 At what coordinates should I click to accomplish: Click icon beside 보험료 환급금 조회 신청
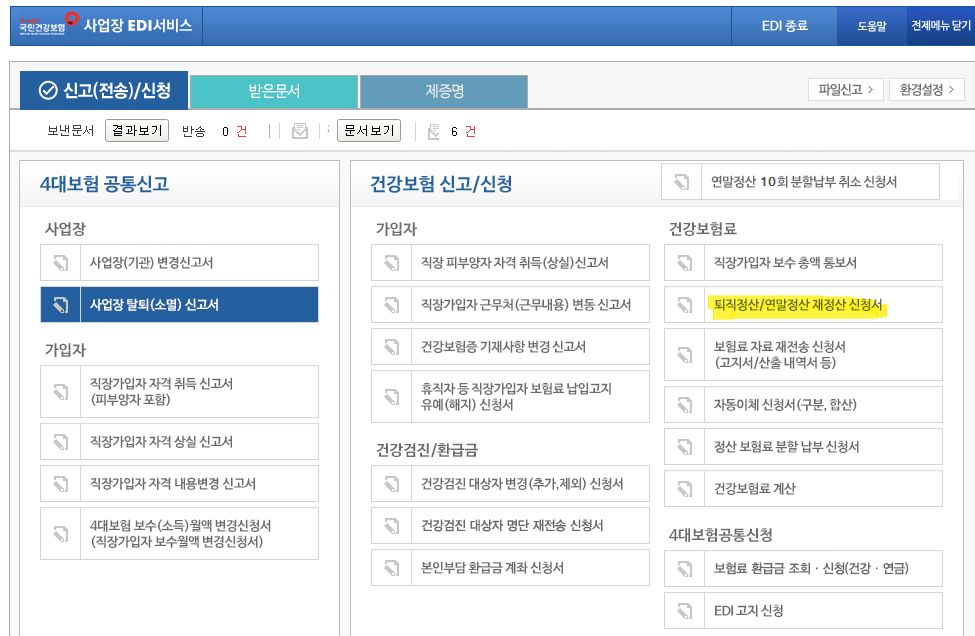pos(685,568)
